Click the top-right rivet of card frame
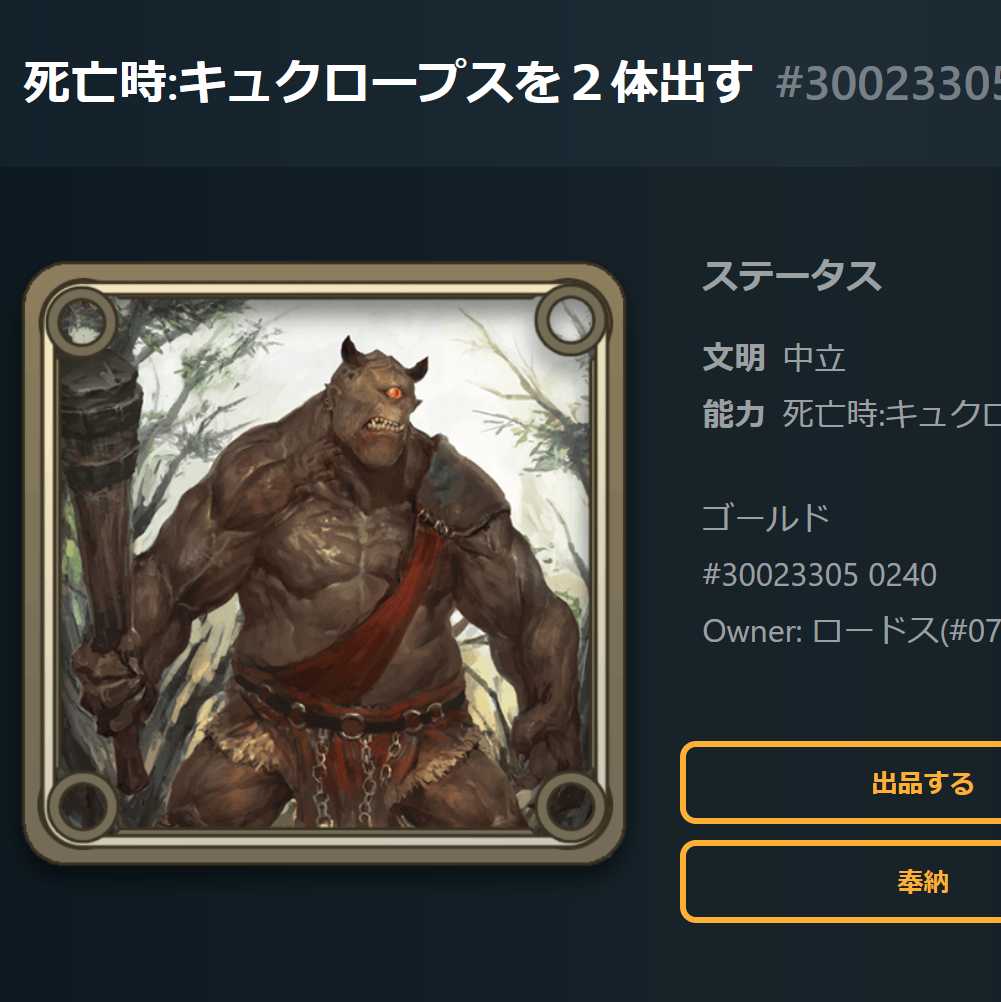Viewport: 1001px width, 1002px height. pyautogui.click(x=570, y=319)
